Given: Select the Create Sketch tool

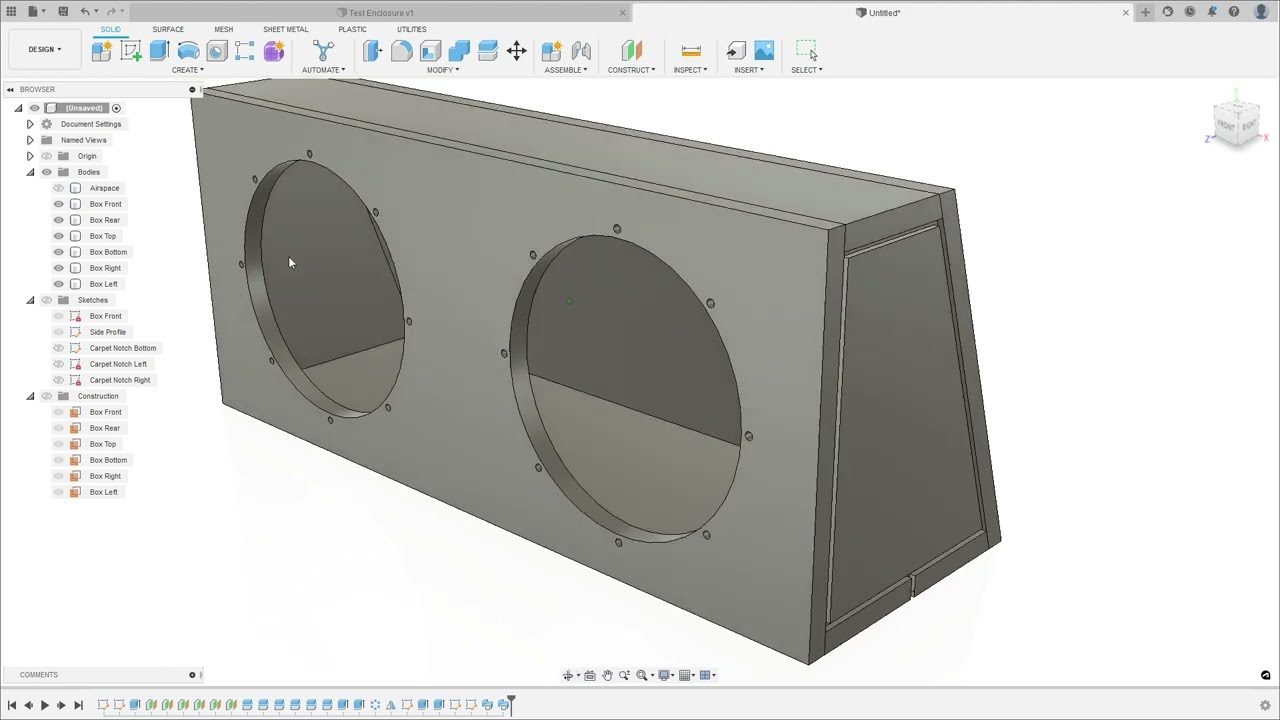Looking at the screenshot, I should [x=131, y=51].
